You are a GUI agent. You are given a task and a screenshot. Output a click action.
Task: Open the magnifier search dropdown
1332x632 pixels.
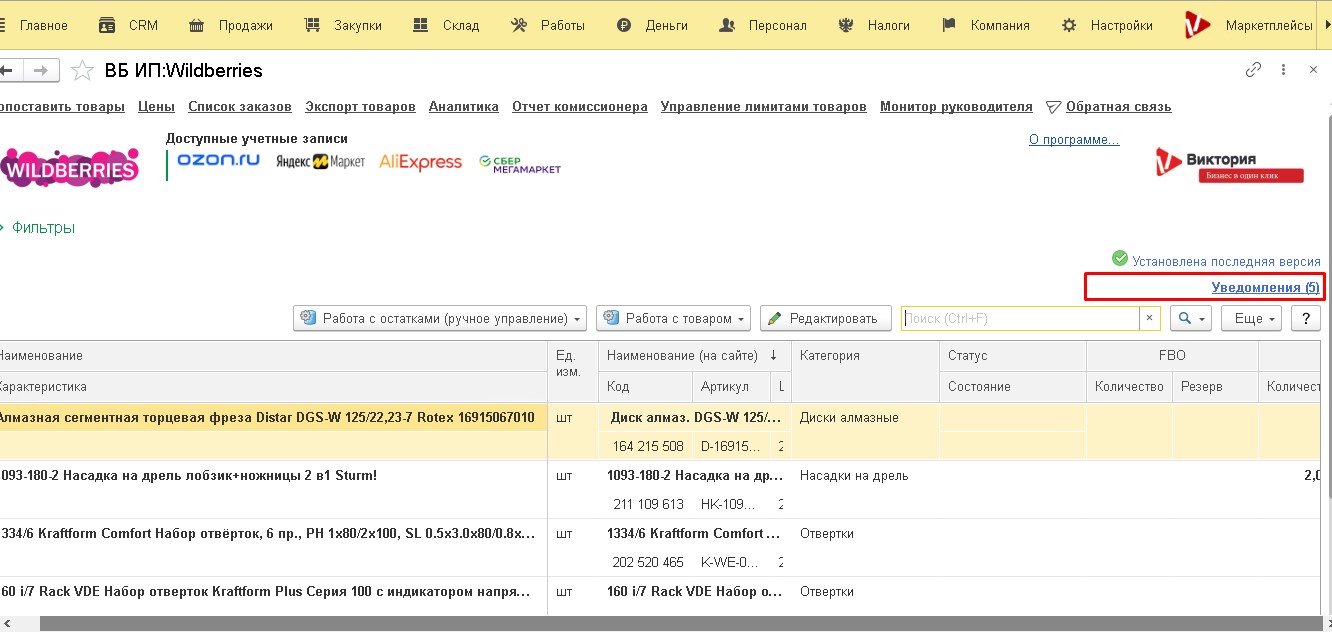point(1191,318)
